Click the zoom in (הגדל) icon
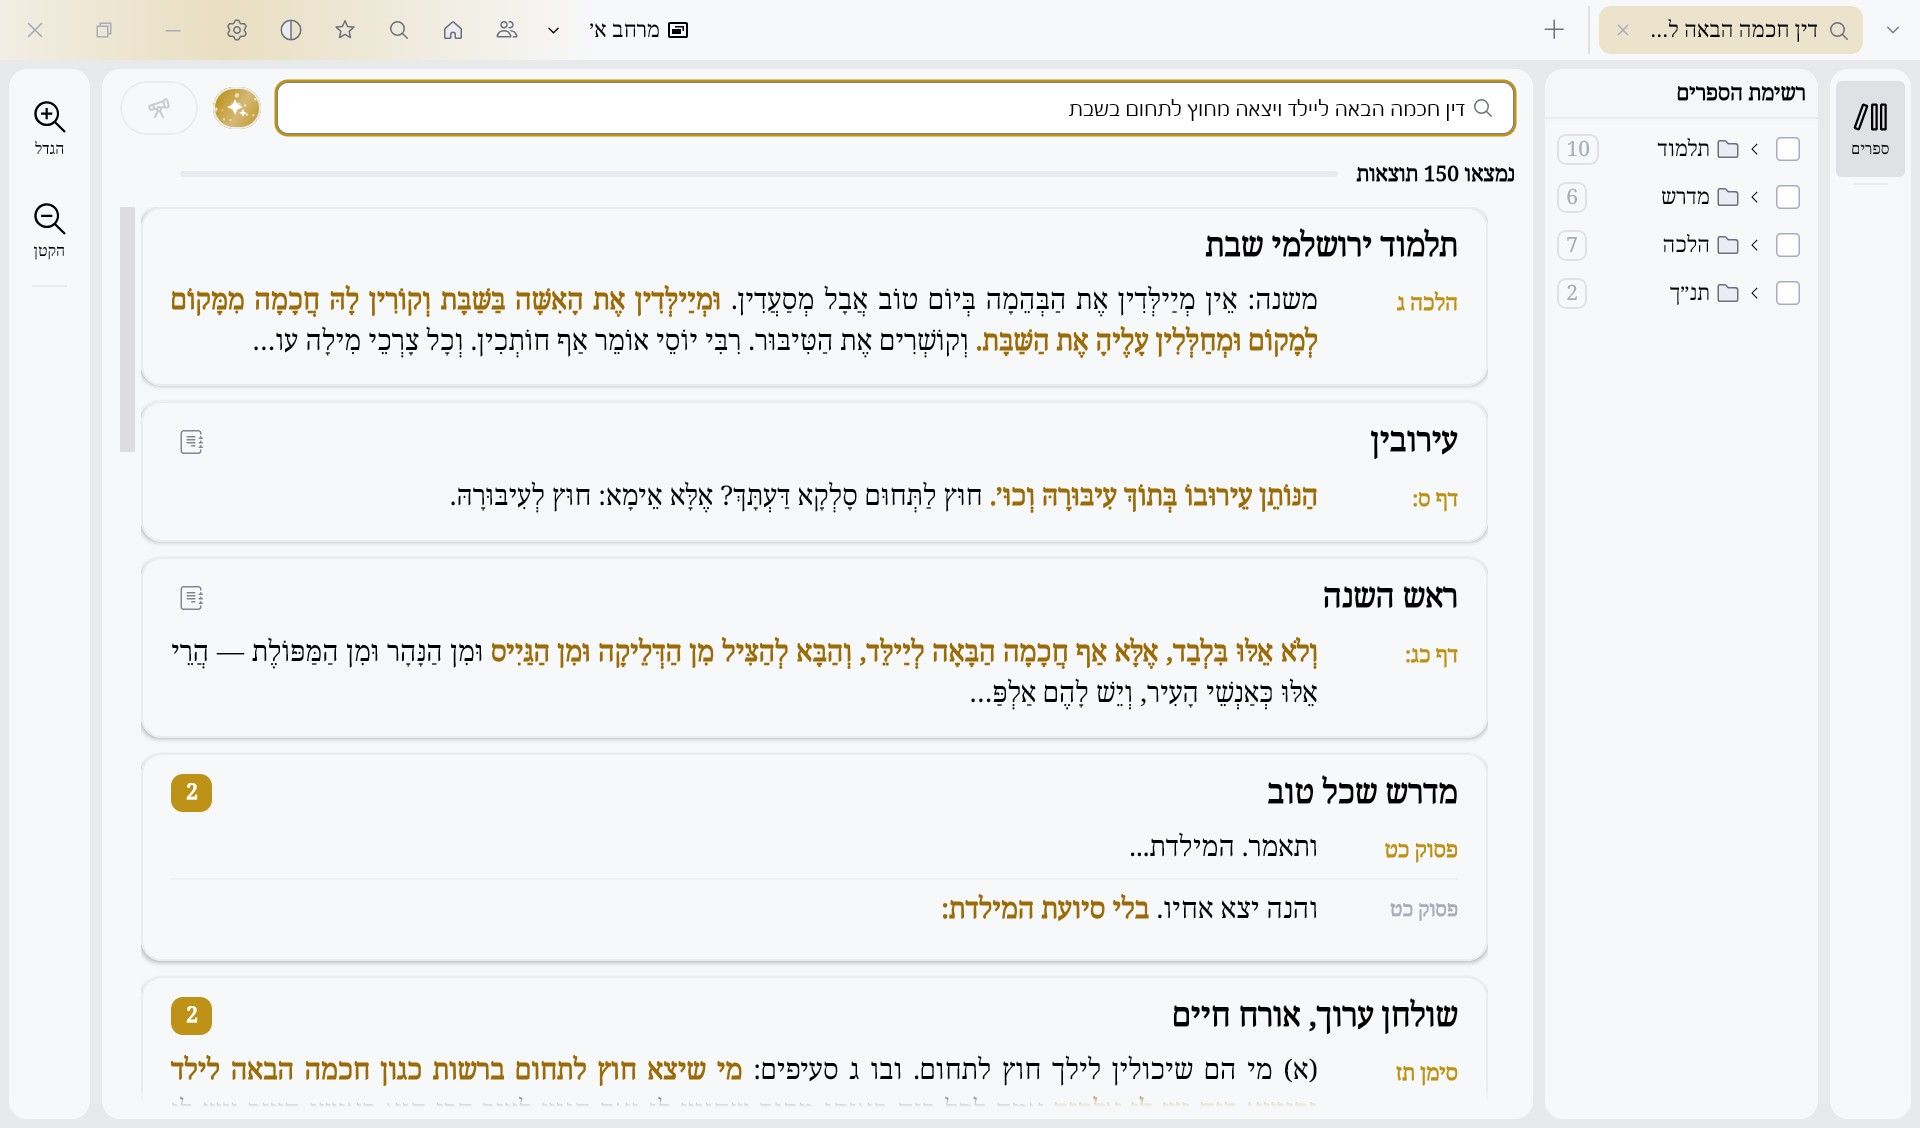 tap(49, 117)
